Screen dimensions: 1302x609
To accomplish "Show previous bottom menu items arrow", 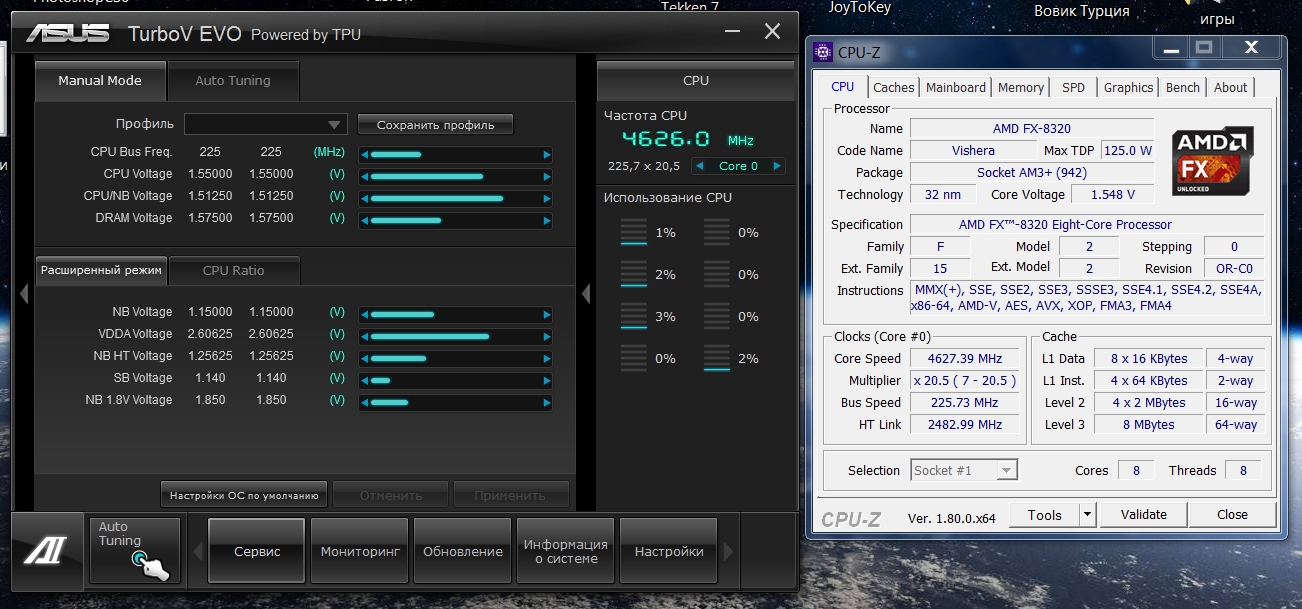I will pyautogui.click(x=197, y=551).
